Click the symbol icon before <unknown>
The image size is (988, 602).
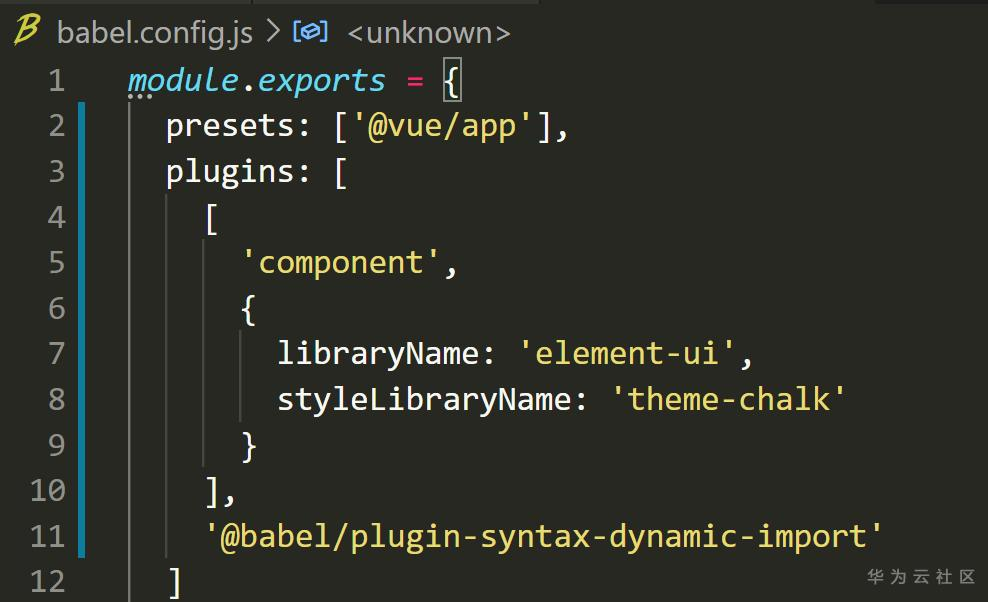310,31
